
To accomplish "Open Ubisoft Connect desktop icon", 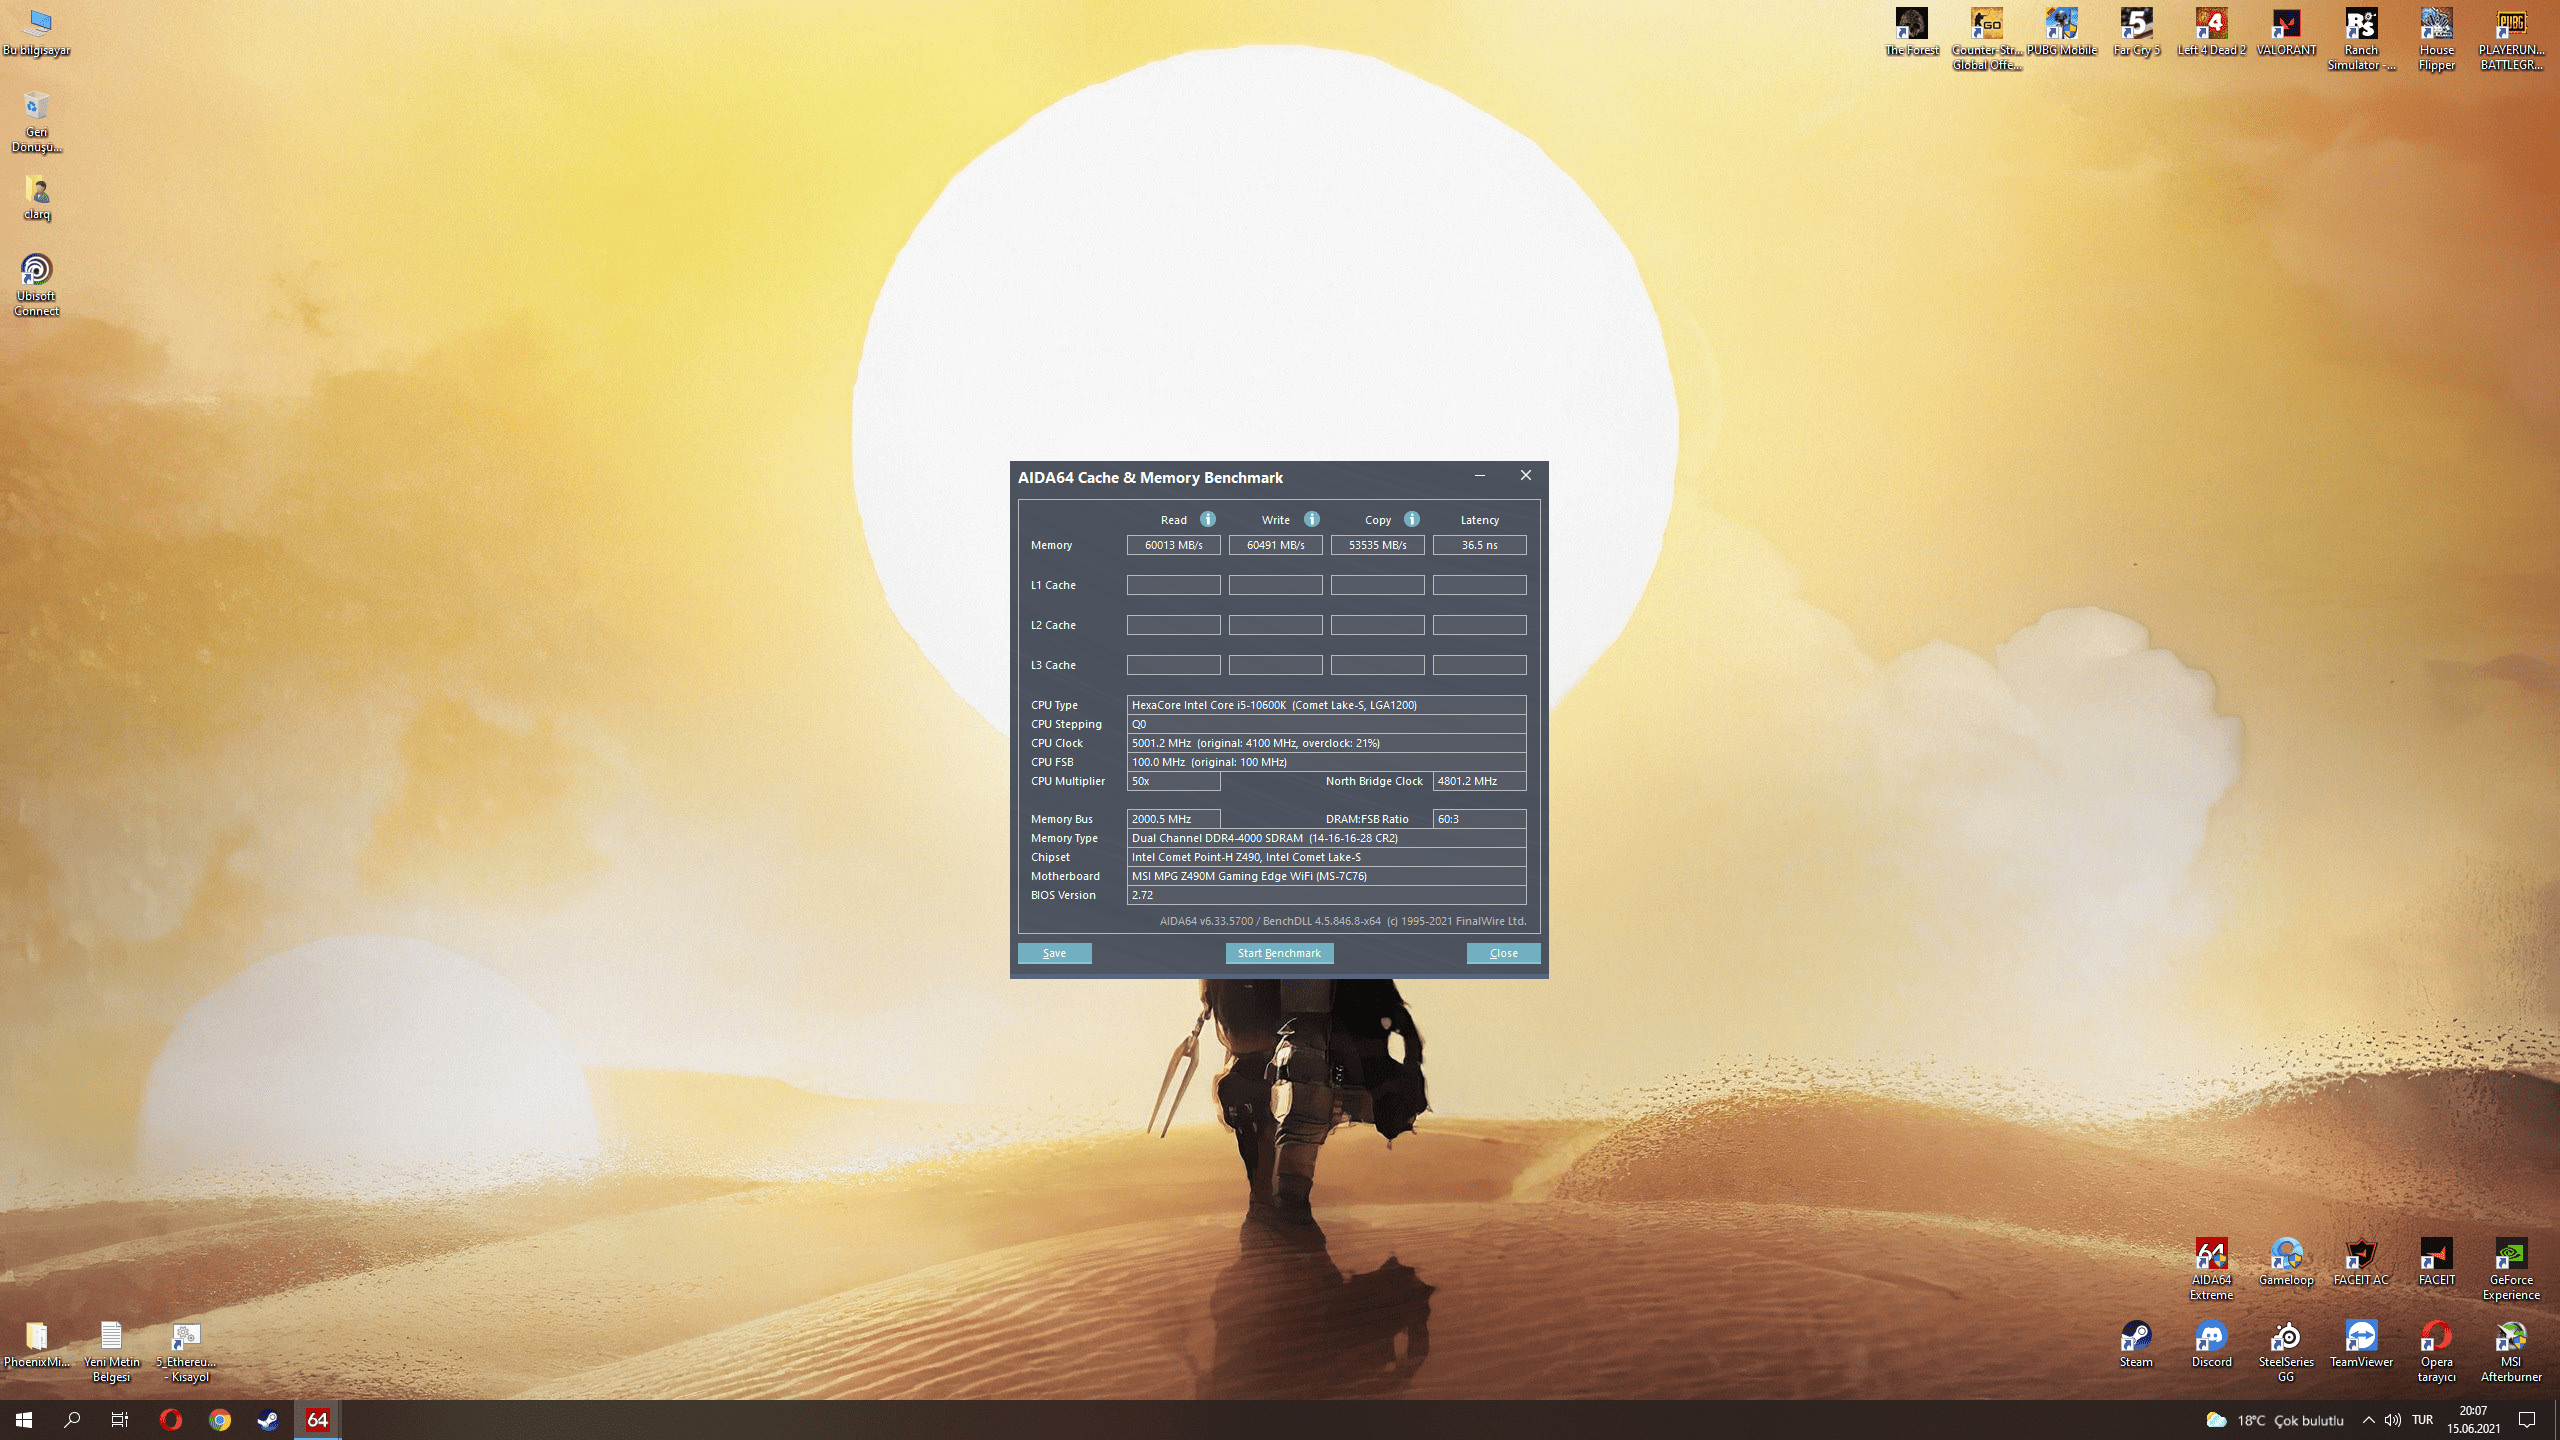I will [x=37, y=284].
